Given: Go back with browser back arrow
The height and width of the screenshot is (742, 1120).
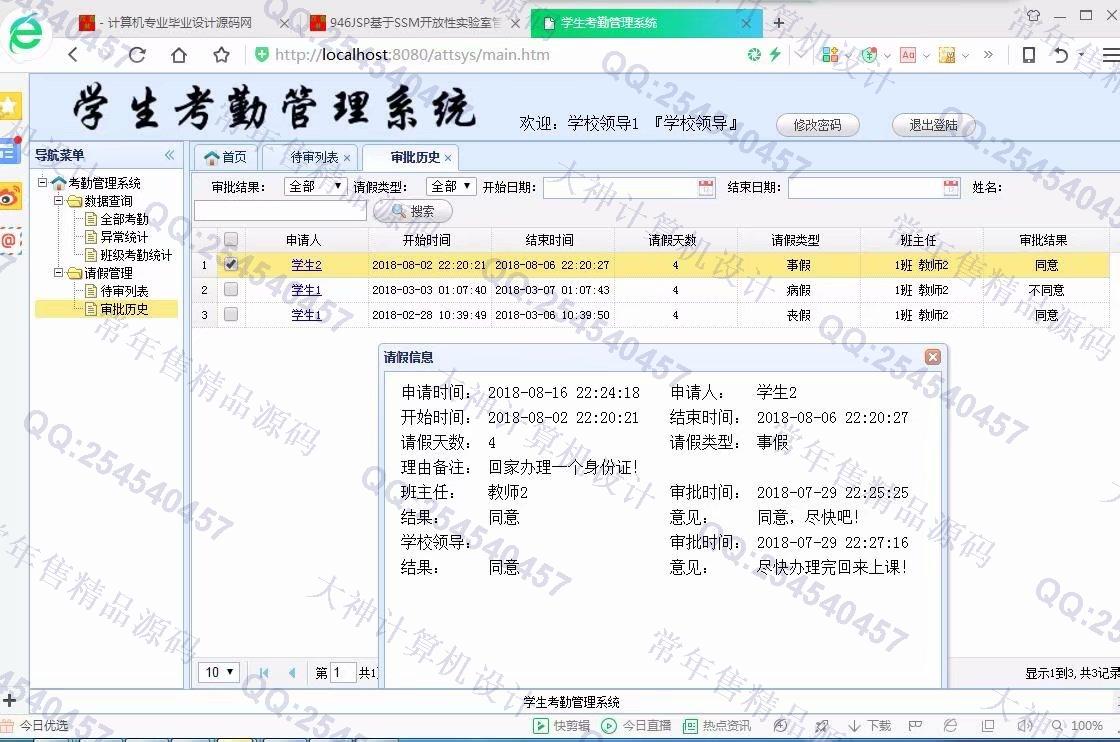Looking at the screenshot, I should pyautogui.click(x=73, y=54).
